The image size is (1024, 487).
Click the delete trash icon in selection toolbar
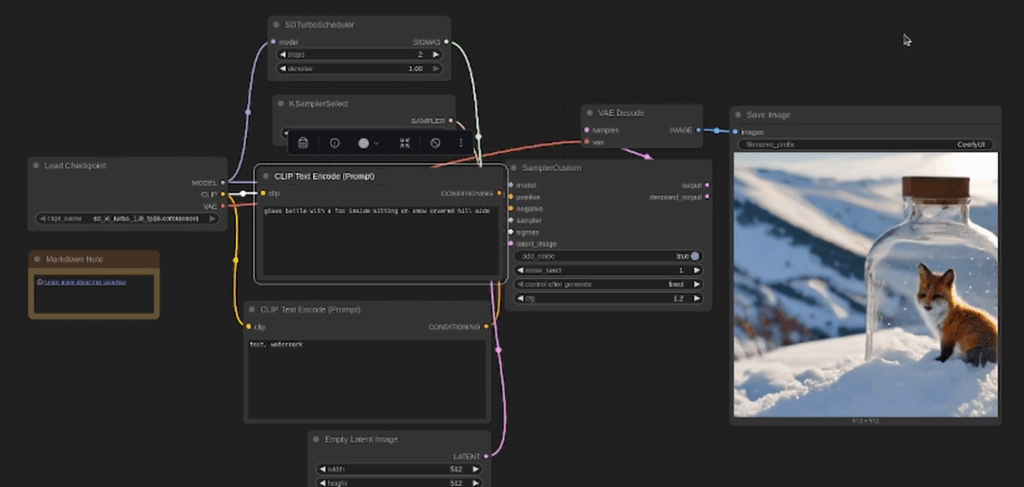point(304,143)
